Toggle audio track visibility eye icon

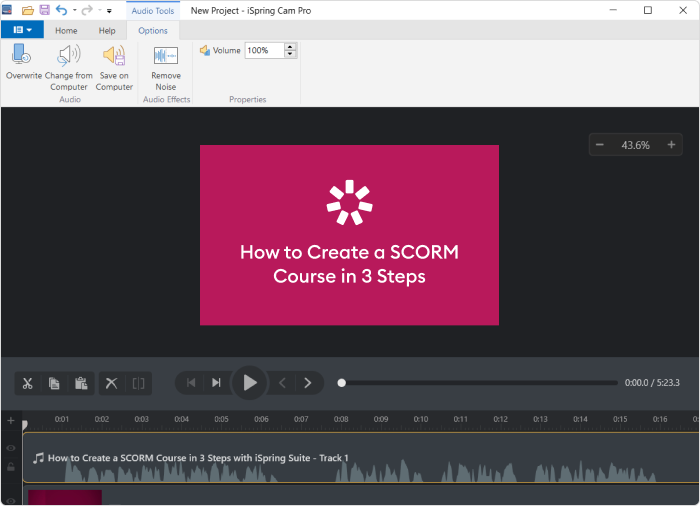[11, 448]
